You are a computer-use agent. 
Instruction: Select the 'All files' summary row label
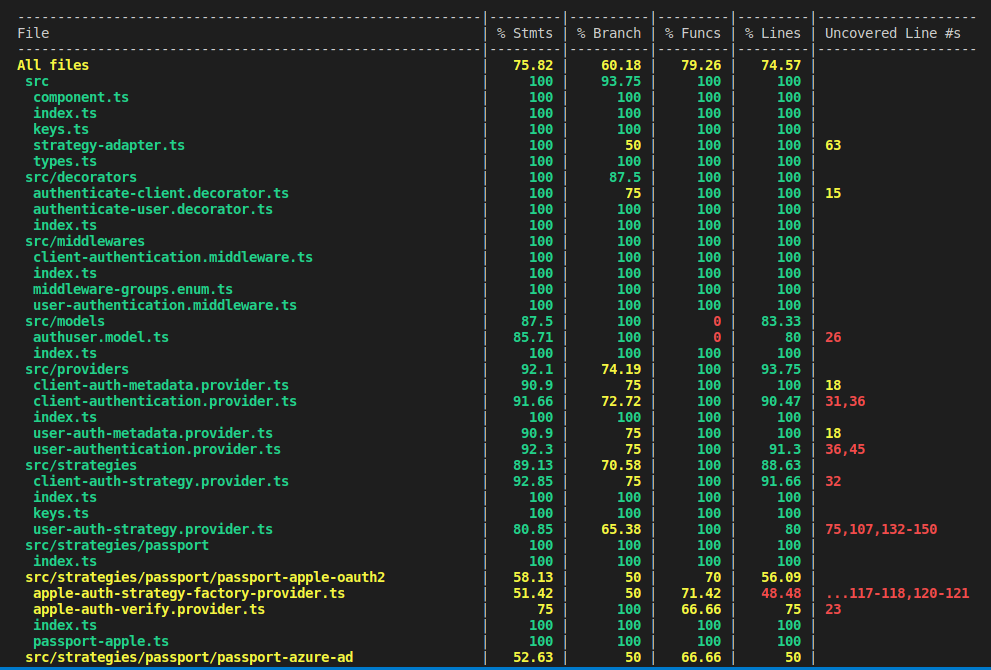[53, 65]
